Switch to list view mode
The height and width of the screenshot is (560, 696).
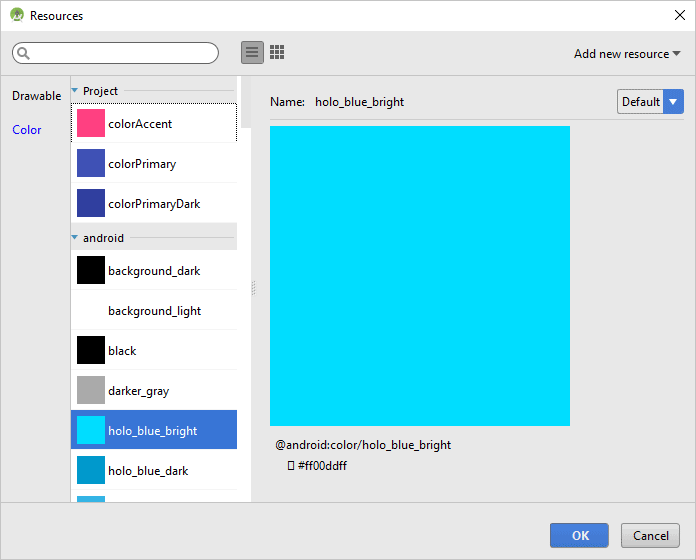(x=253, y=53)
